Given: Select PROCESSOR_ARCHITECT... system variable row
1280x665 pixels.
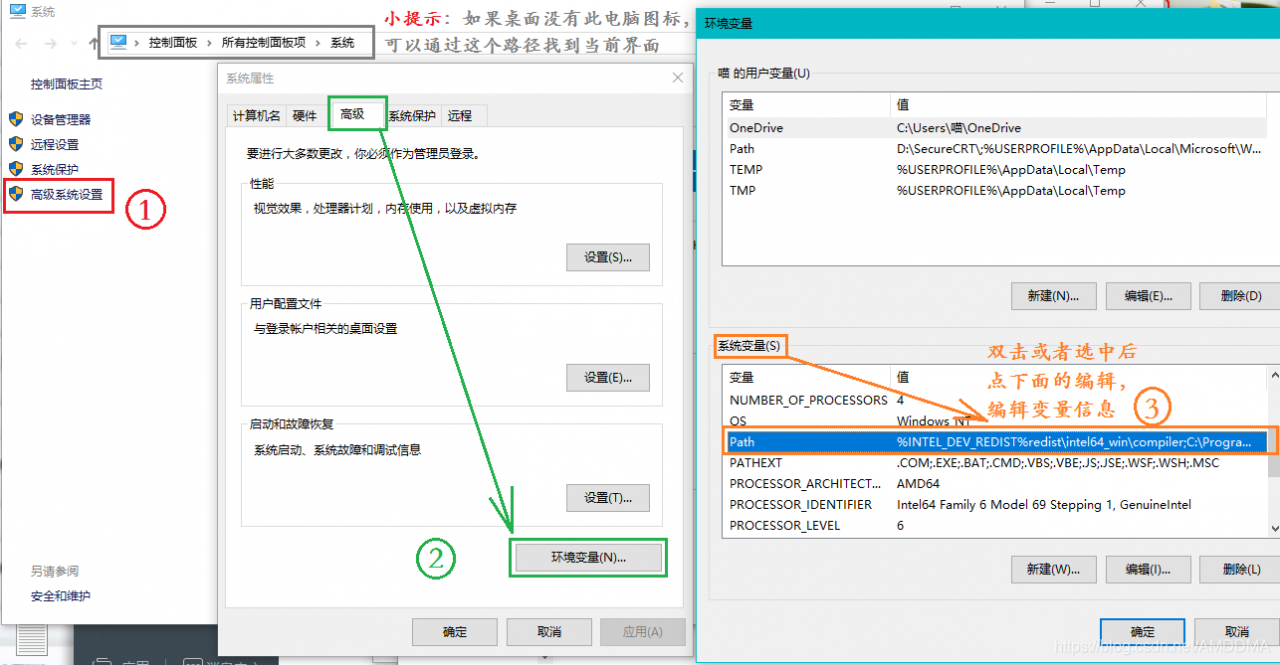Looking at the screenshot, I should (x=994, y=484).
